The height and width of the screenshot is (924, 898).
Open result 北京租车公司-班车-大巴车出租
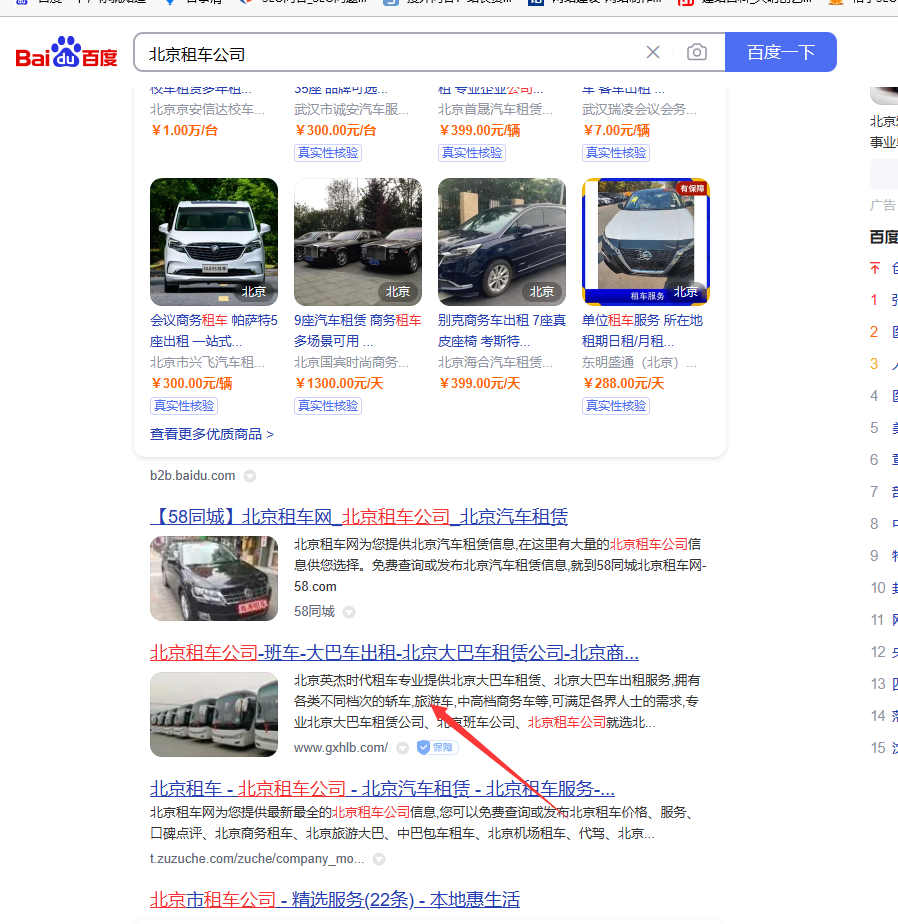point(394,653)
